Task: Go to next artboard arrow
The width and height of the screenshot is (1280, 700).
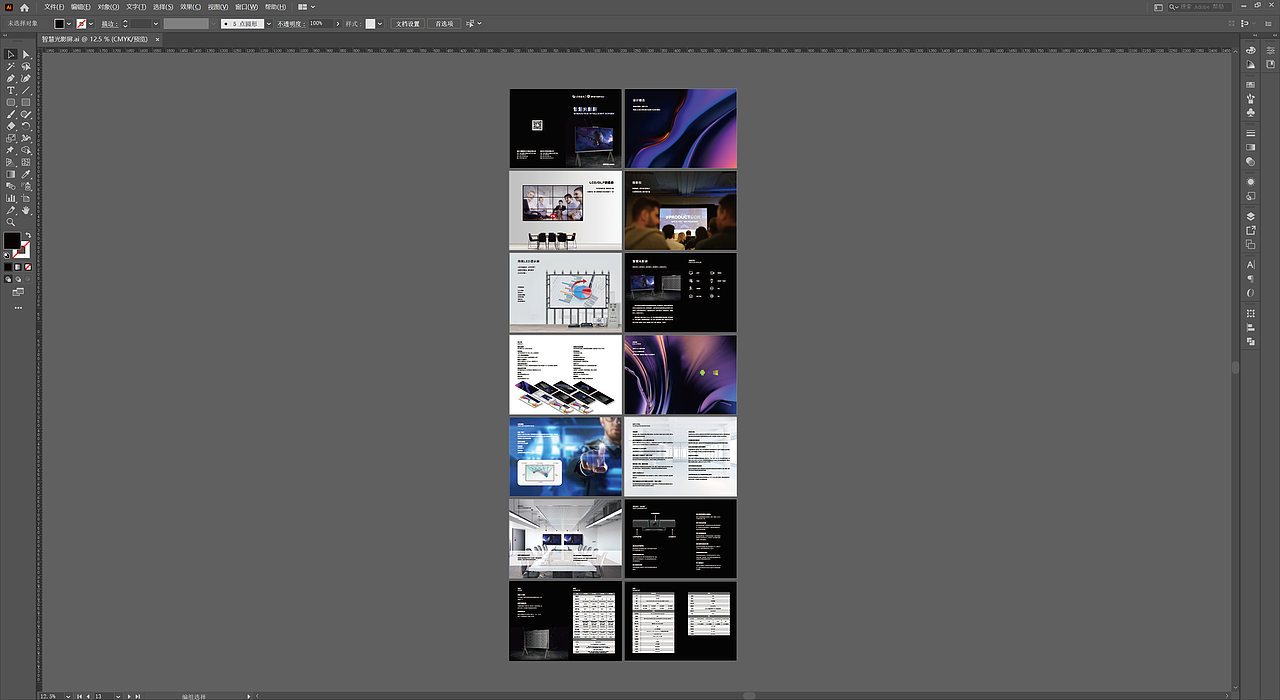Action: point(129,696)
